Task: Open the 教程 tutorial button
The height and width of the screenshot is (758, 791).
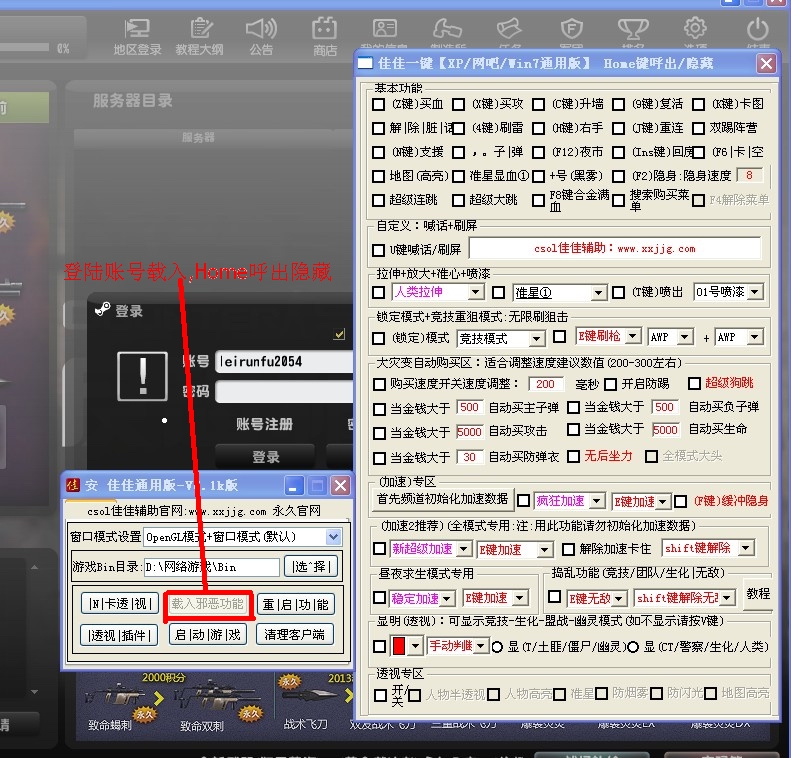Action: point(758,594)
